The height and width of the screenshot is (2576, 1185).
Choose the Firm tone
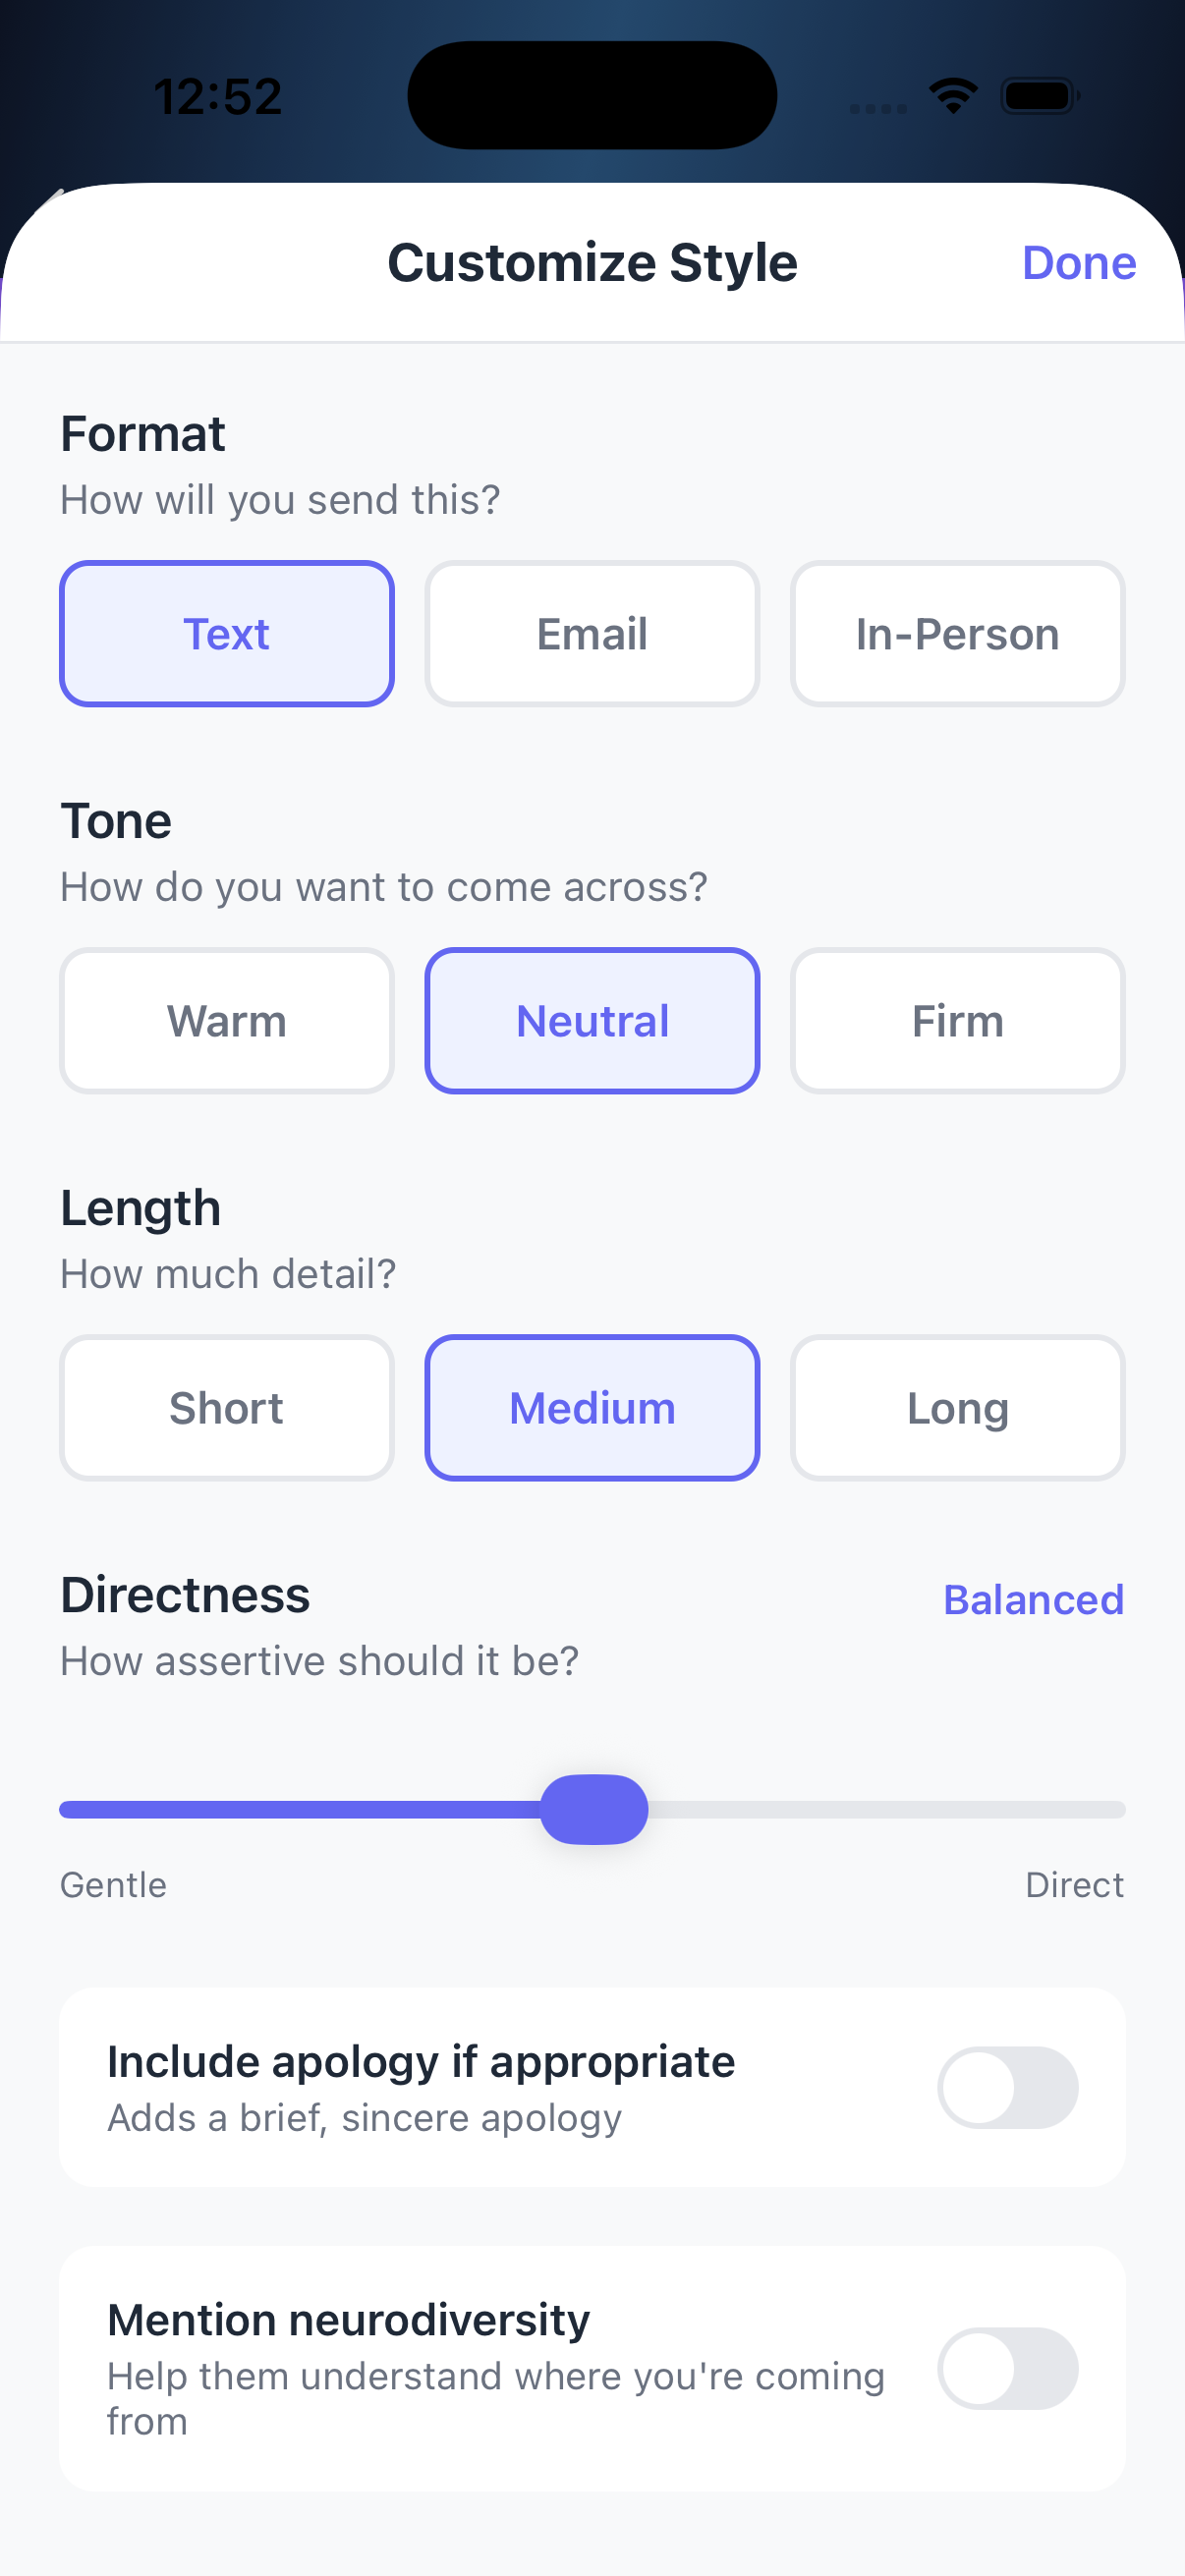(x=957, y=1021)
